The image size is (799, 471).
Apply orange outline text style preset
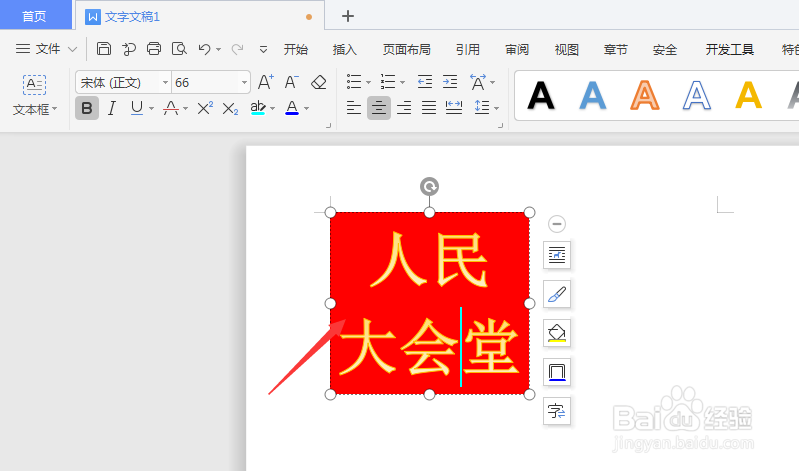(x=645, y=95)
